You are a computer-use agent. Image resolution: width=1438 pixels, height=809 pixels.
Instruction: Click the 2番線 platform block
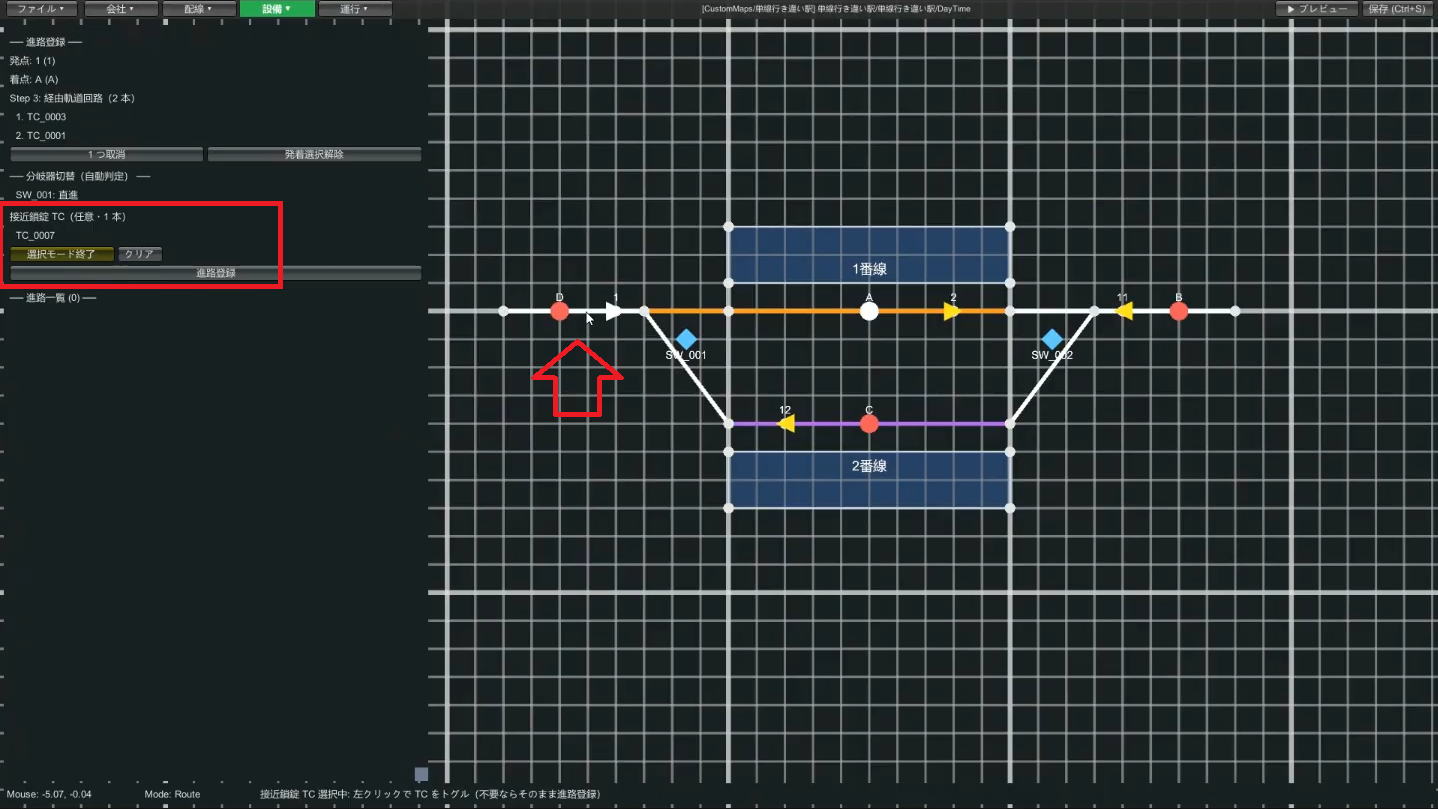tap(869, 479)
